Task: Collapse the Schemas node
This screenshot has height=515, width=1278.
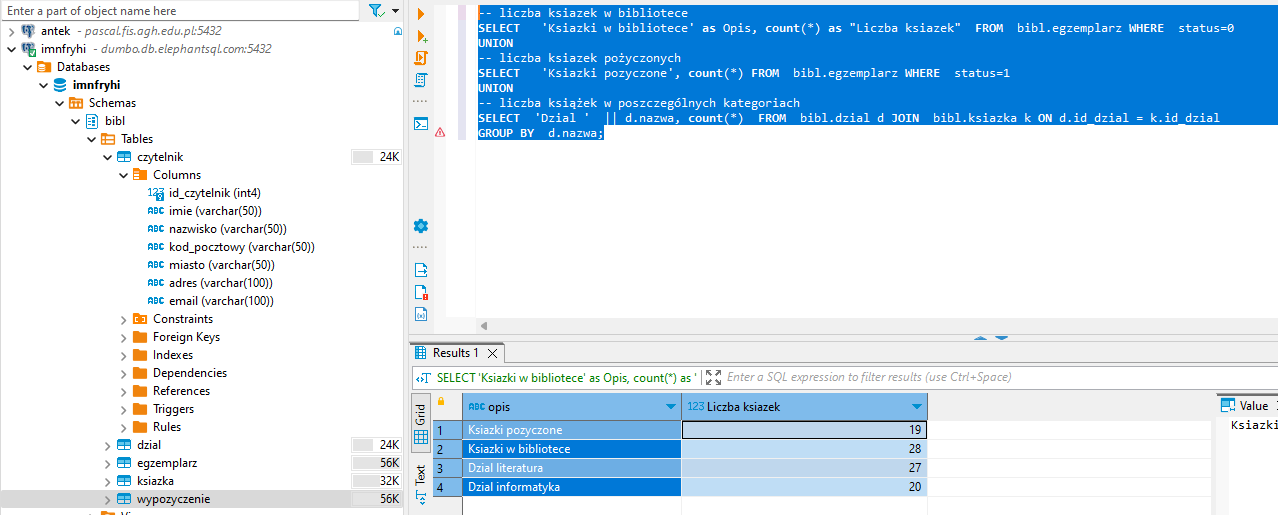Action: point(59,103)
